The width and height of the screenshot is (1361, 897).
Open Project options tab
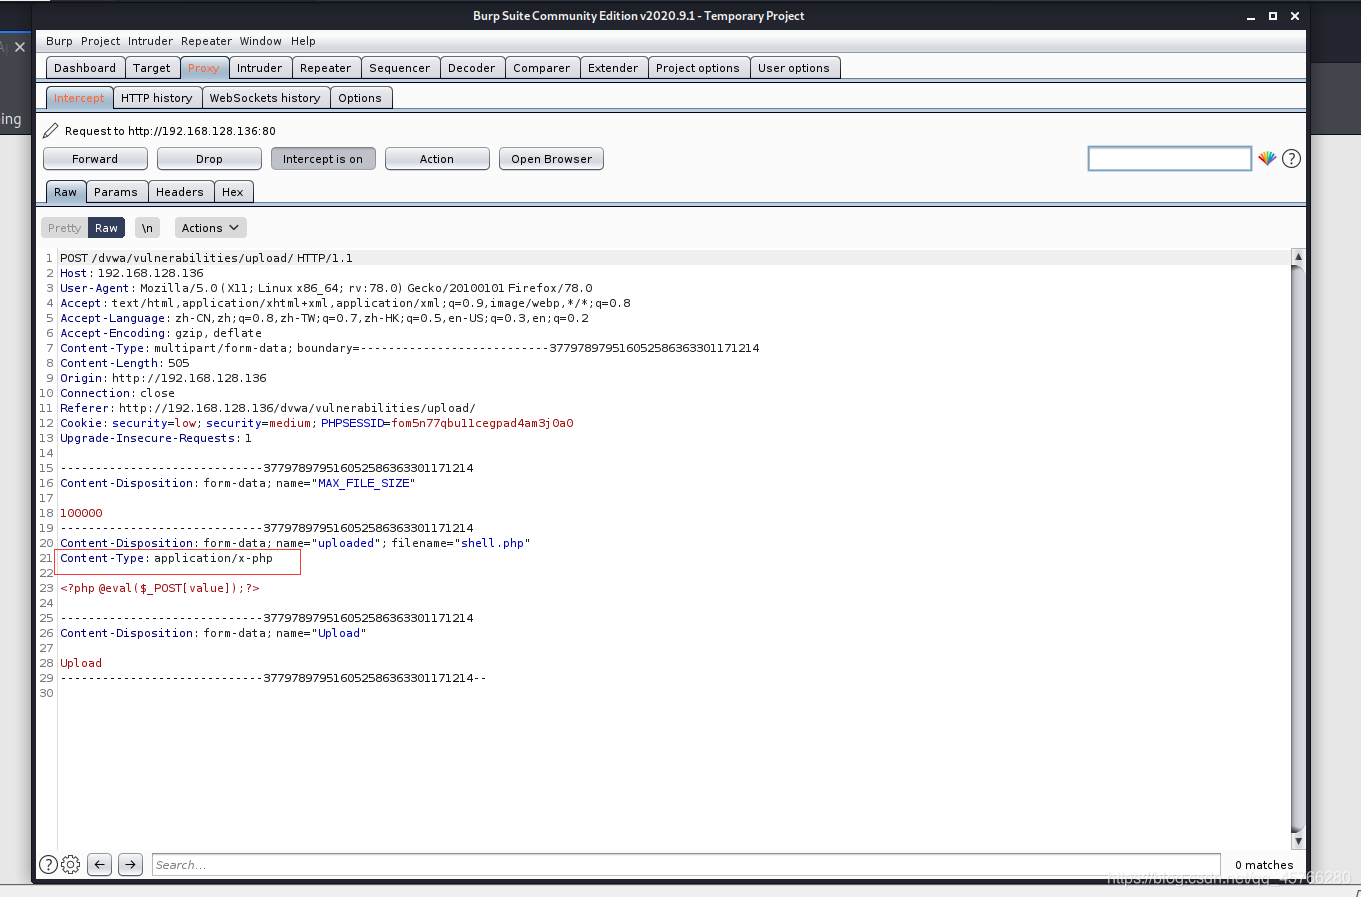coord(698,68)
